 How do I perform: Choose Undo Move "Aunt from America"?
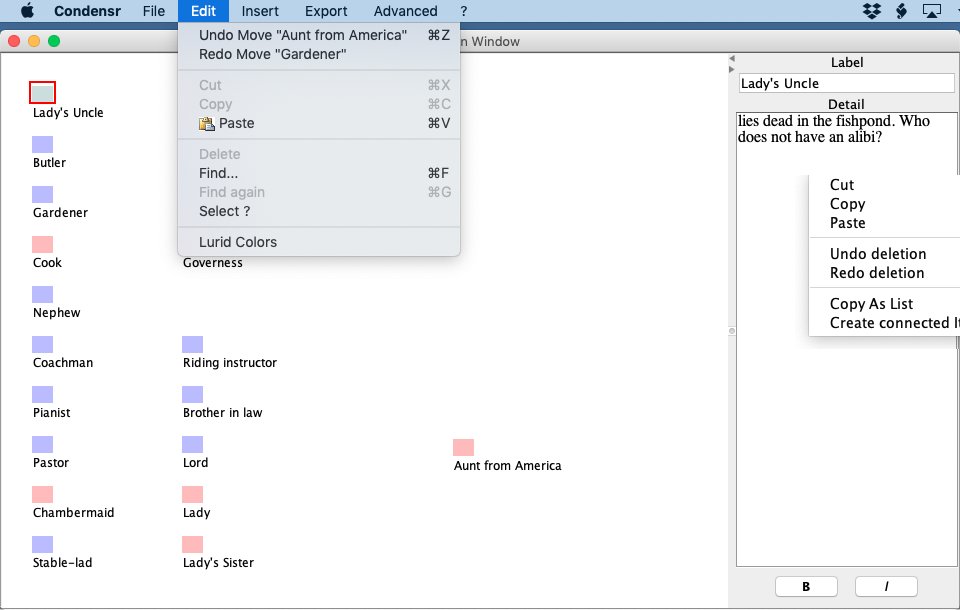319,35
